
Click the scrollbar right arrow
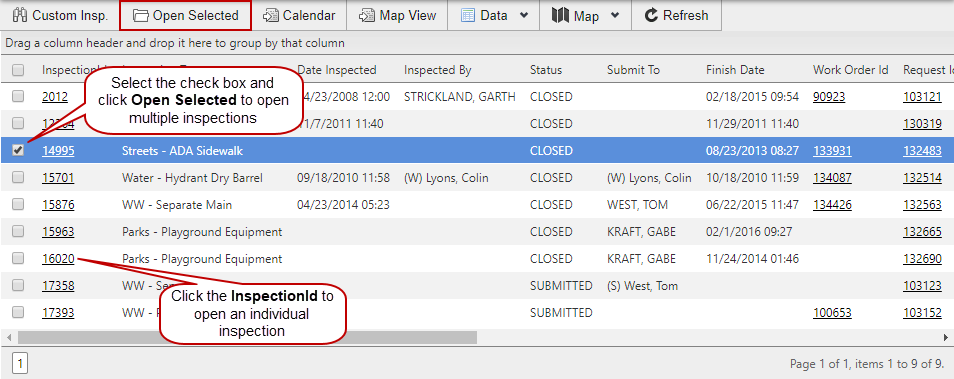(x=945, y=337)
